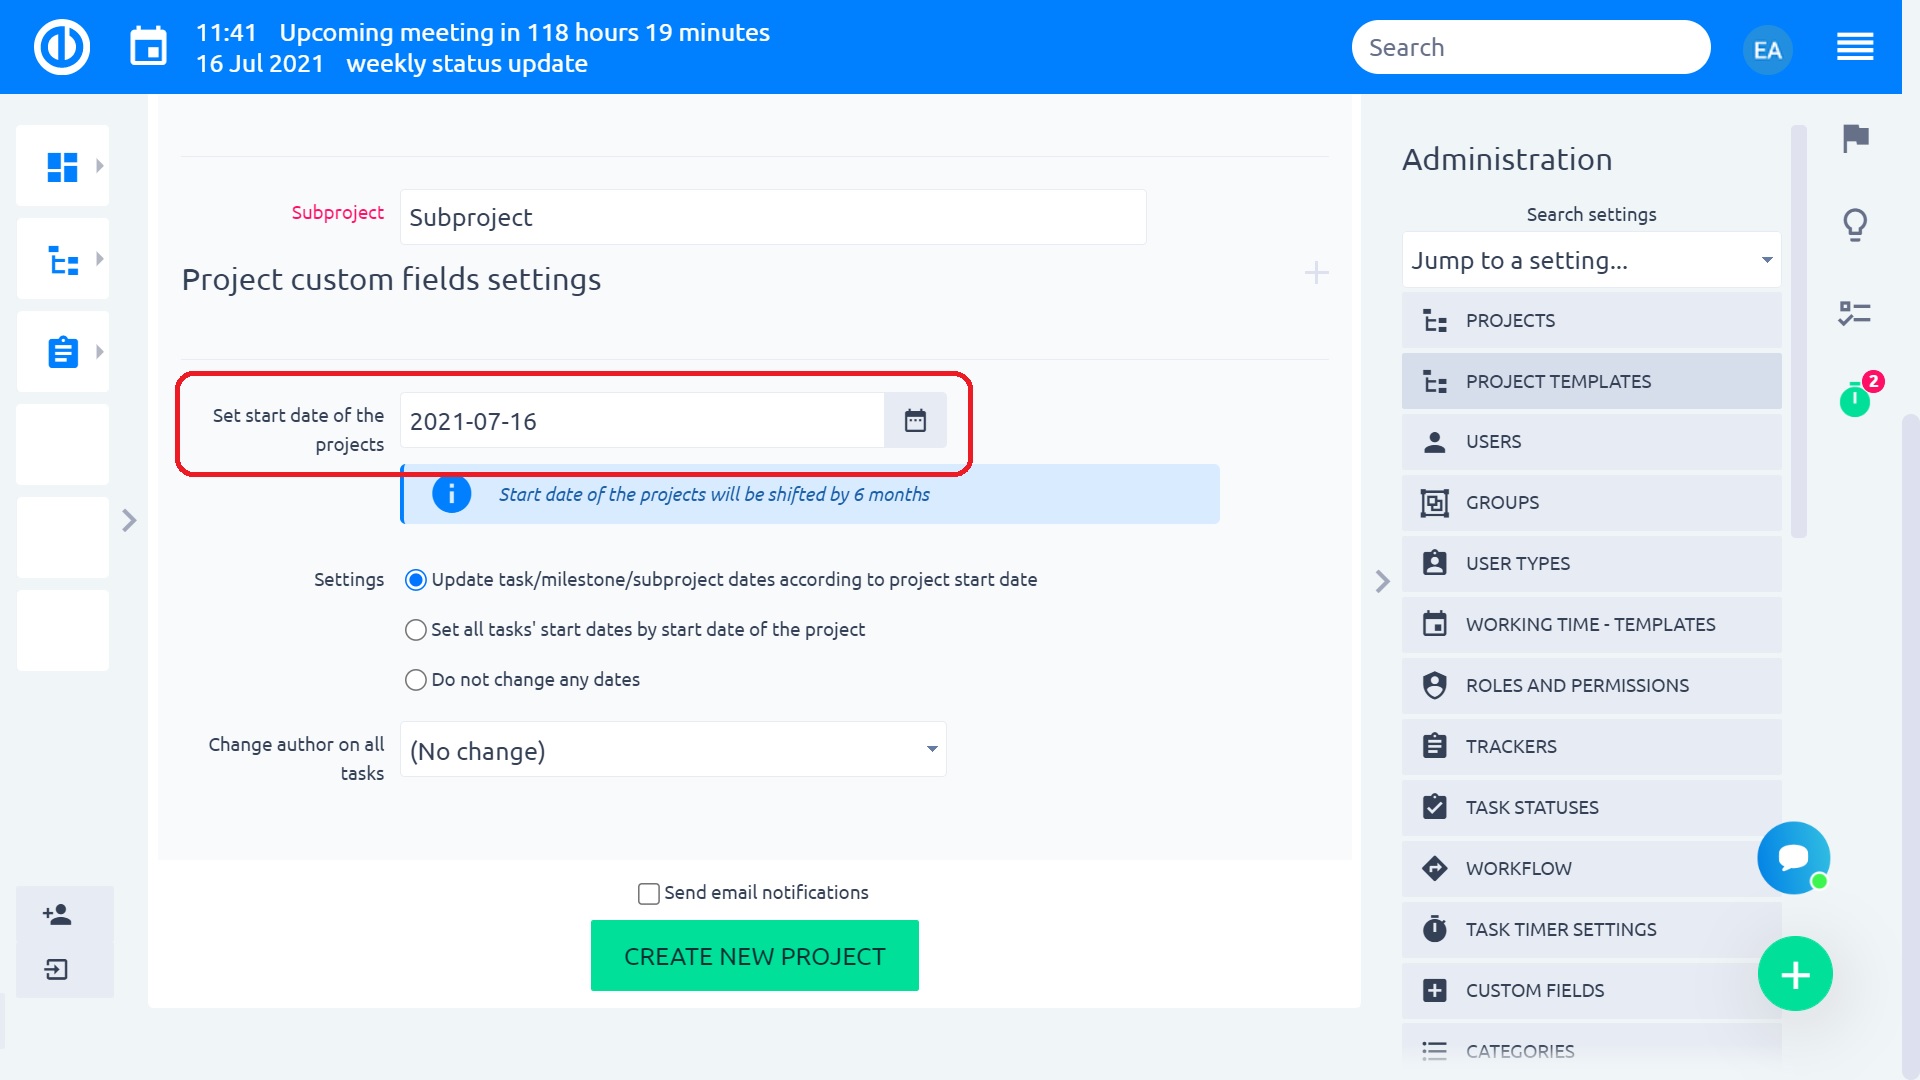The image size is (1920, 1080).
Task: Open PROJECTS in Administration menu
Action: [1591, 320]
